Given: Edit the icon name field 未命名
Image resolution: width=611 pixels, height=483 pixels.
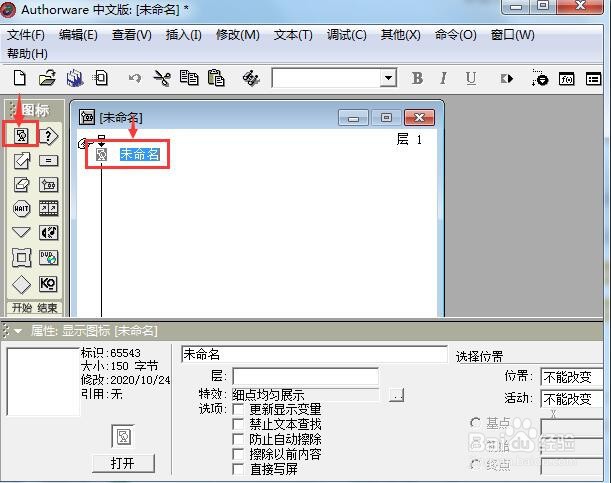Looking at the screenshot, I should (x=314, y=354).
